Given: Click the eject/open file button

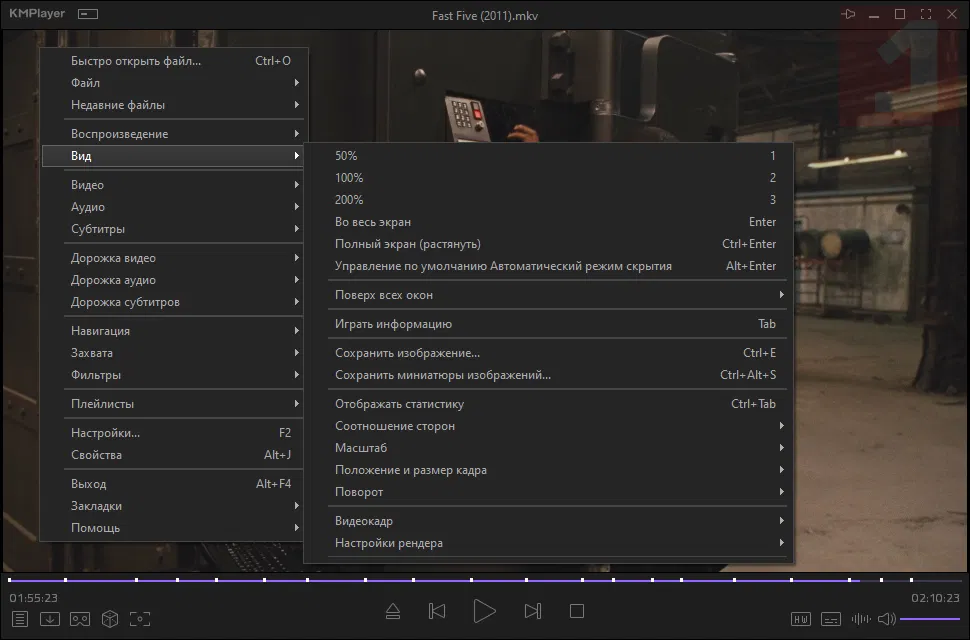Looking at the screenshot, I should pyautogui.click(x=393, y=612).
